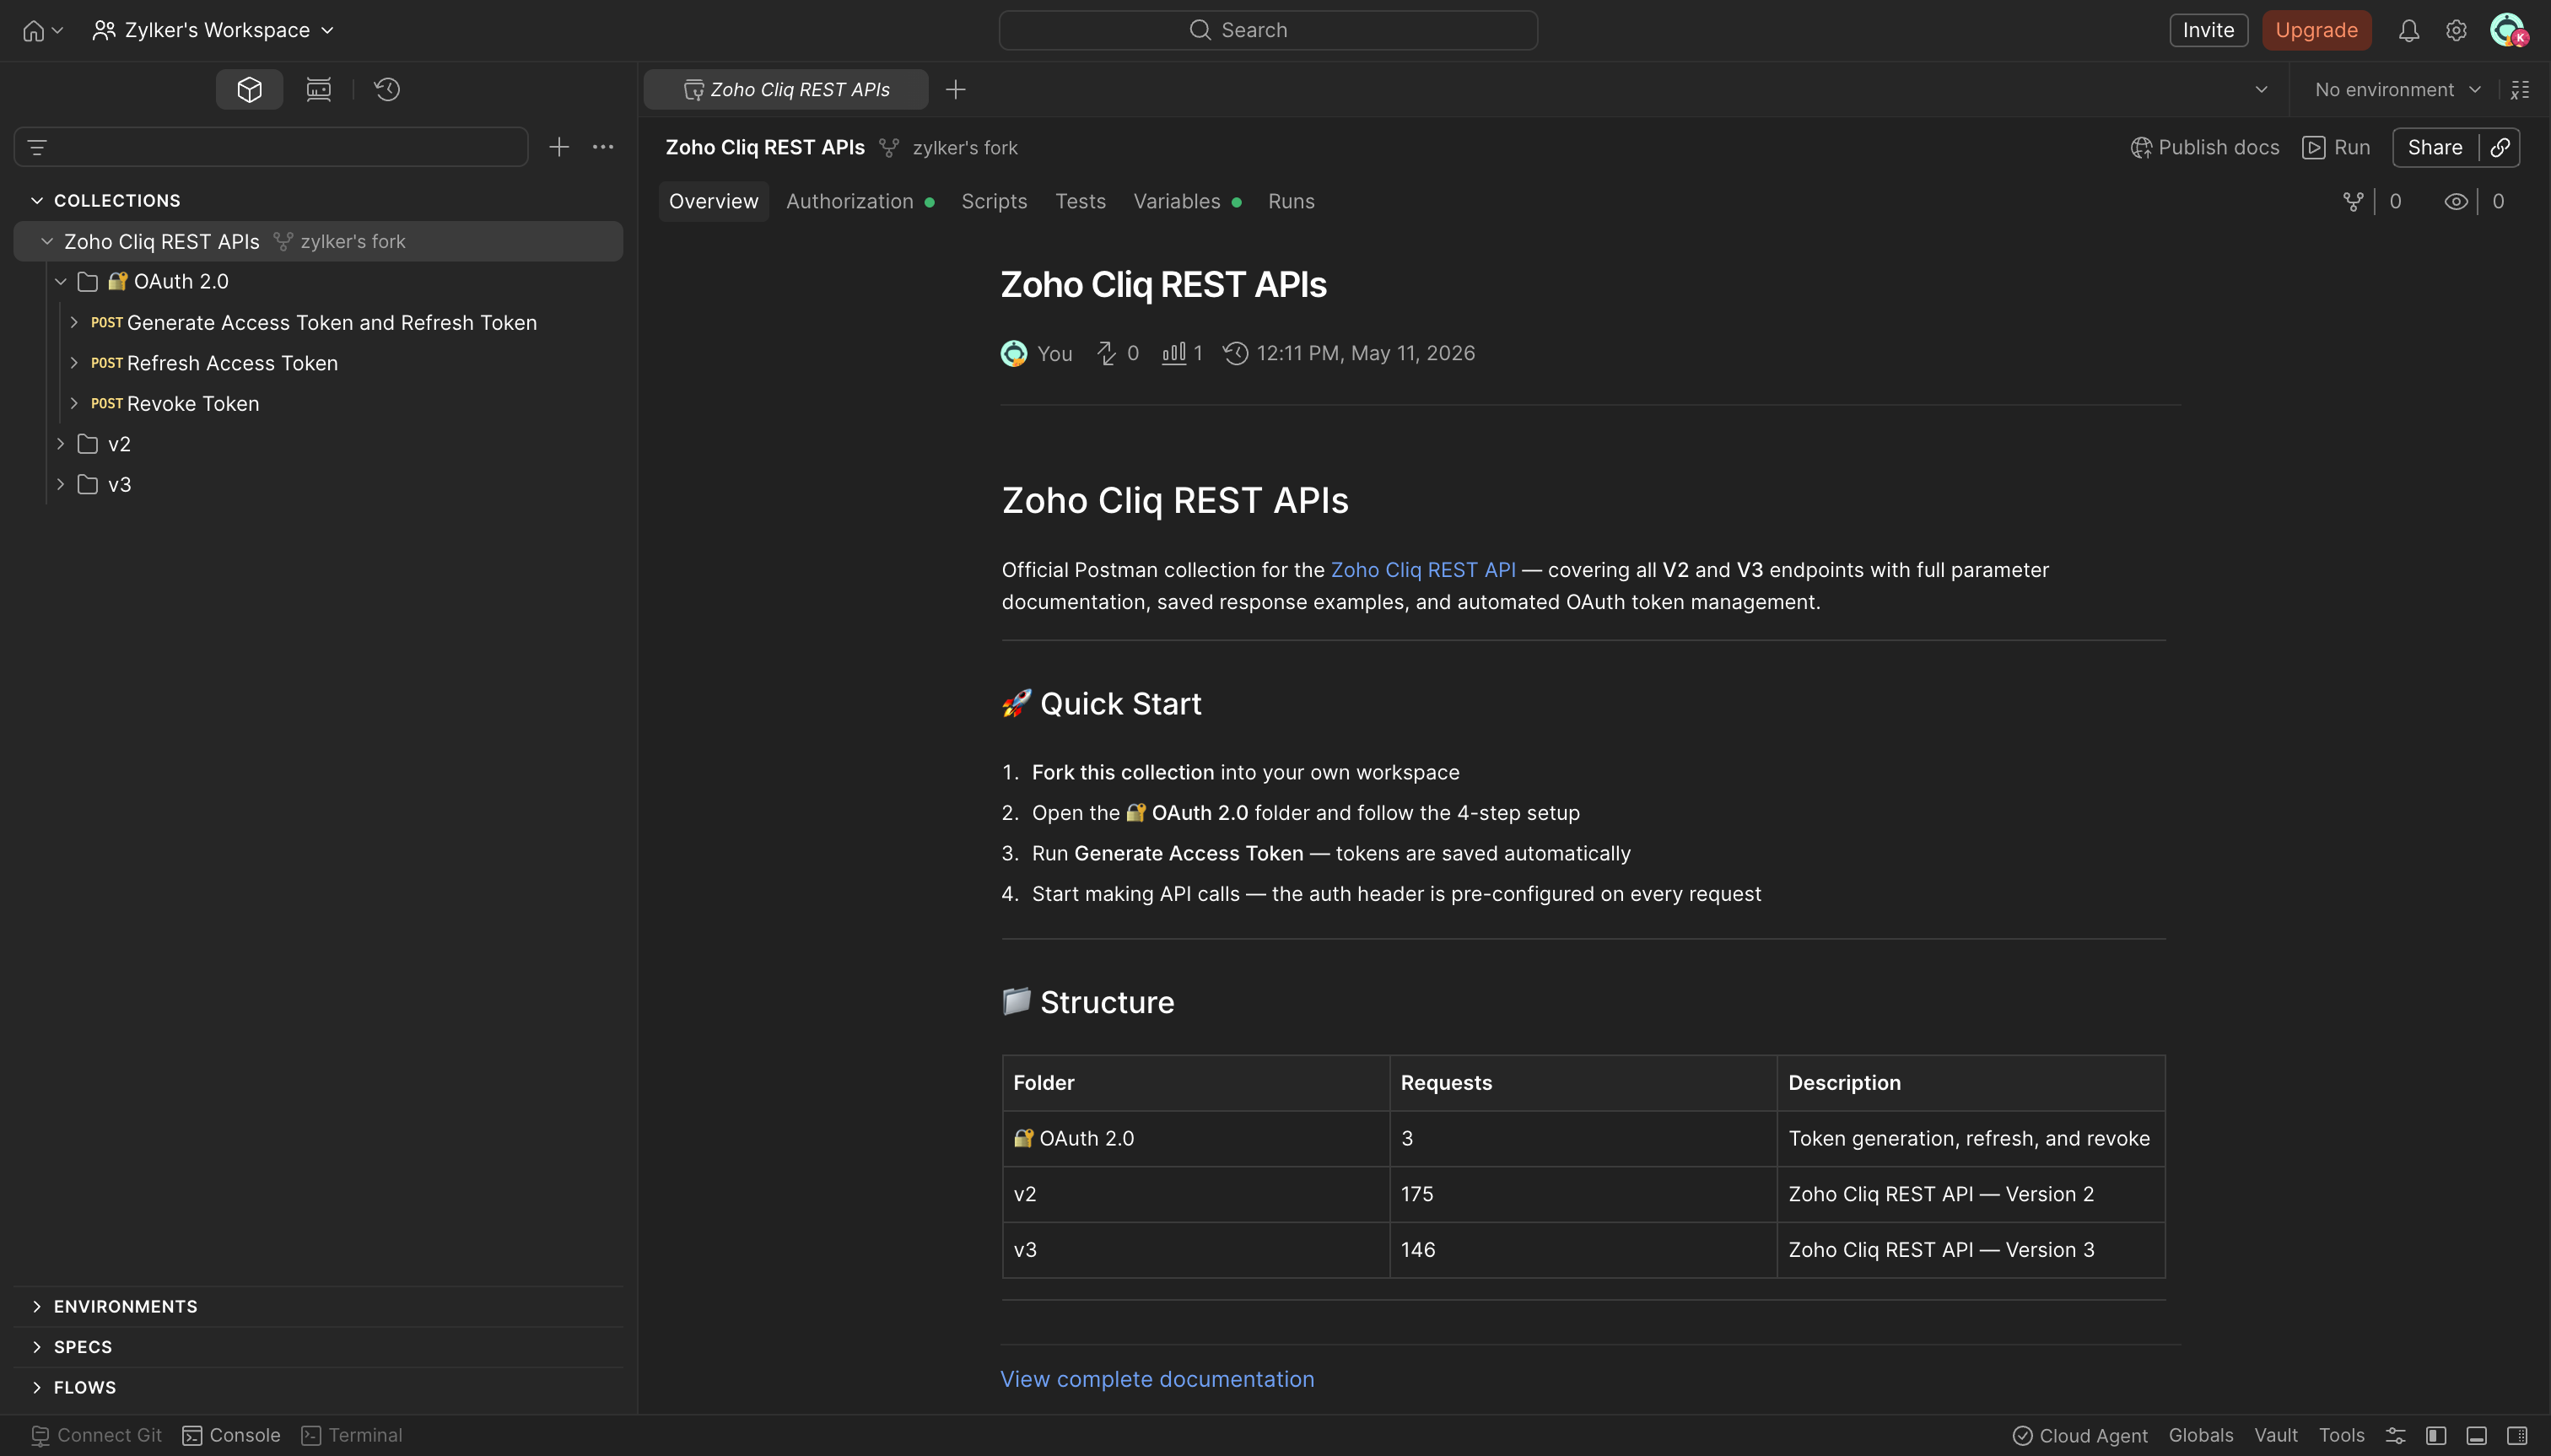Open the Zoho Cliq REST API link
This screenshot has height=1456, width=2551.
(1422, 570)
